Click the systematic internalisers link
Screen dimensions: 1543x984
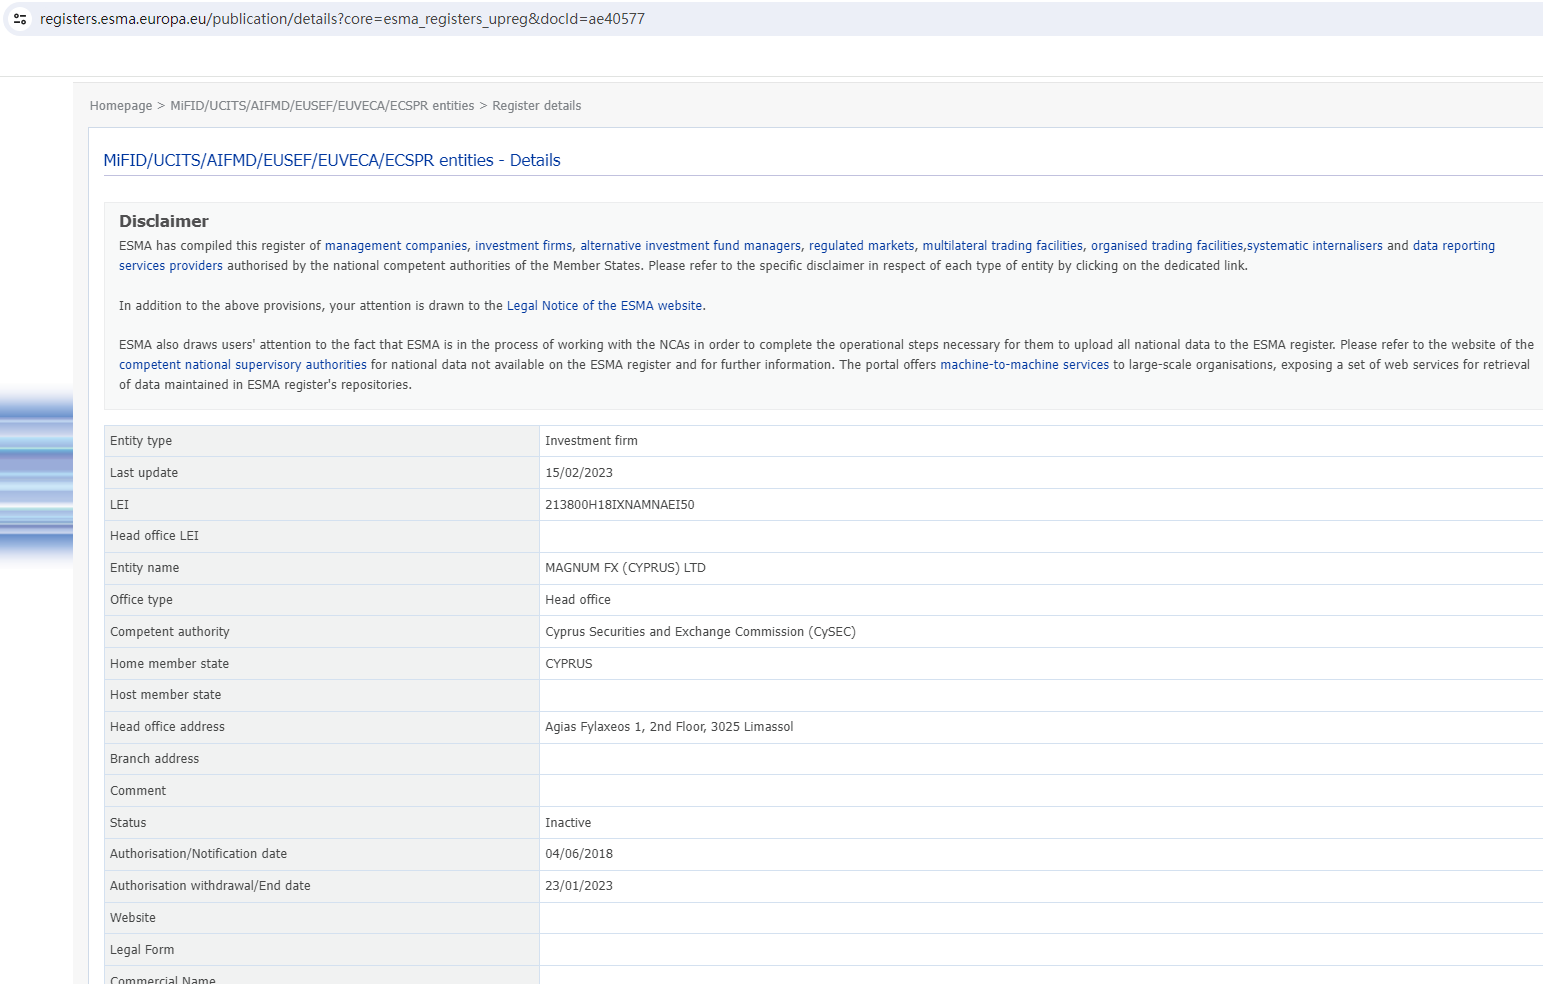pos(1314,246)
